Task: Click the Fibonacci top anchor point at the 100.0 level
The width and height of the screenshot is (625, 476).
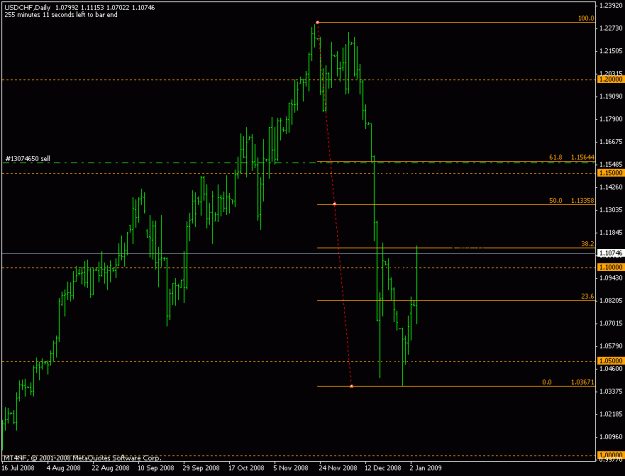Action: click(x=317, y=22)
